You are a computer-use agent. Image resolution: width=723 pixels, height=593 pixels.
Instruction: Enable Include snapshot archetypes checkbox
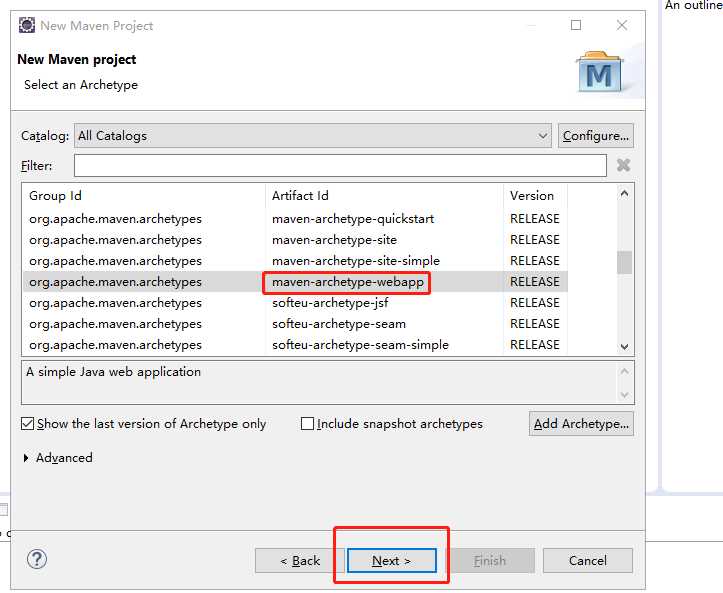[307, 423]
